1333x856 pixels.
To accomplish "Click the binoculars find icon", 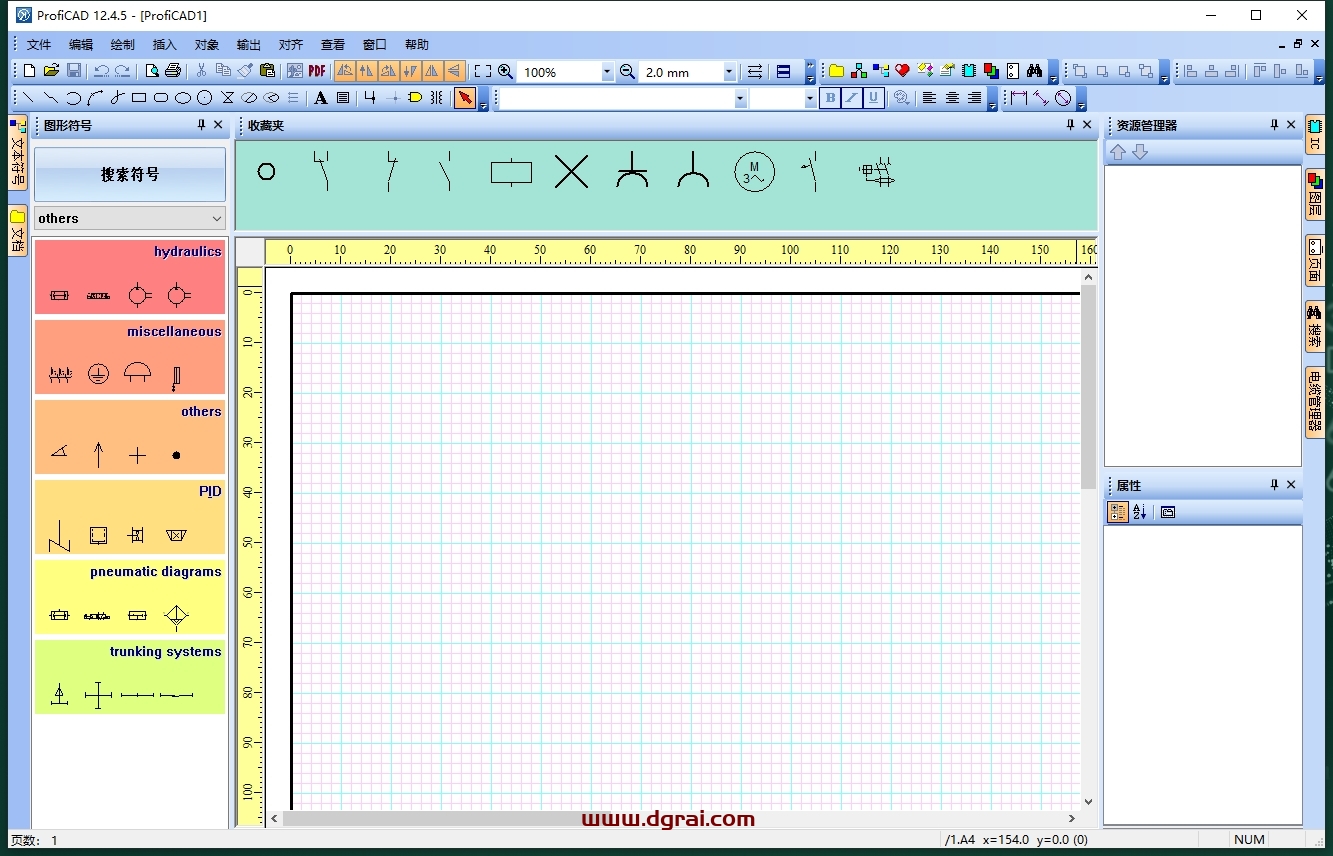I will coord(1034,71).
